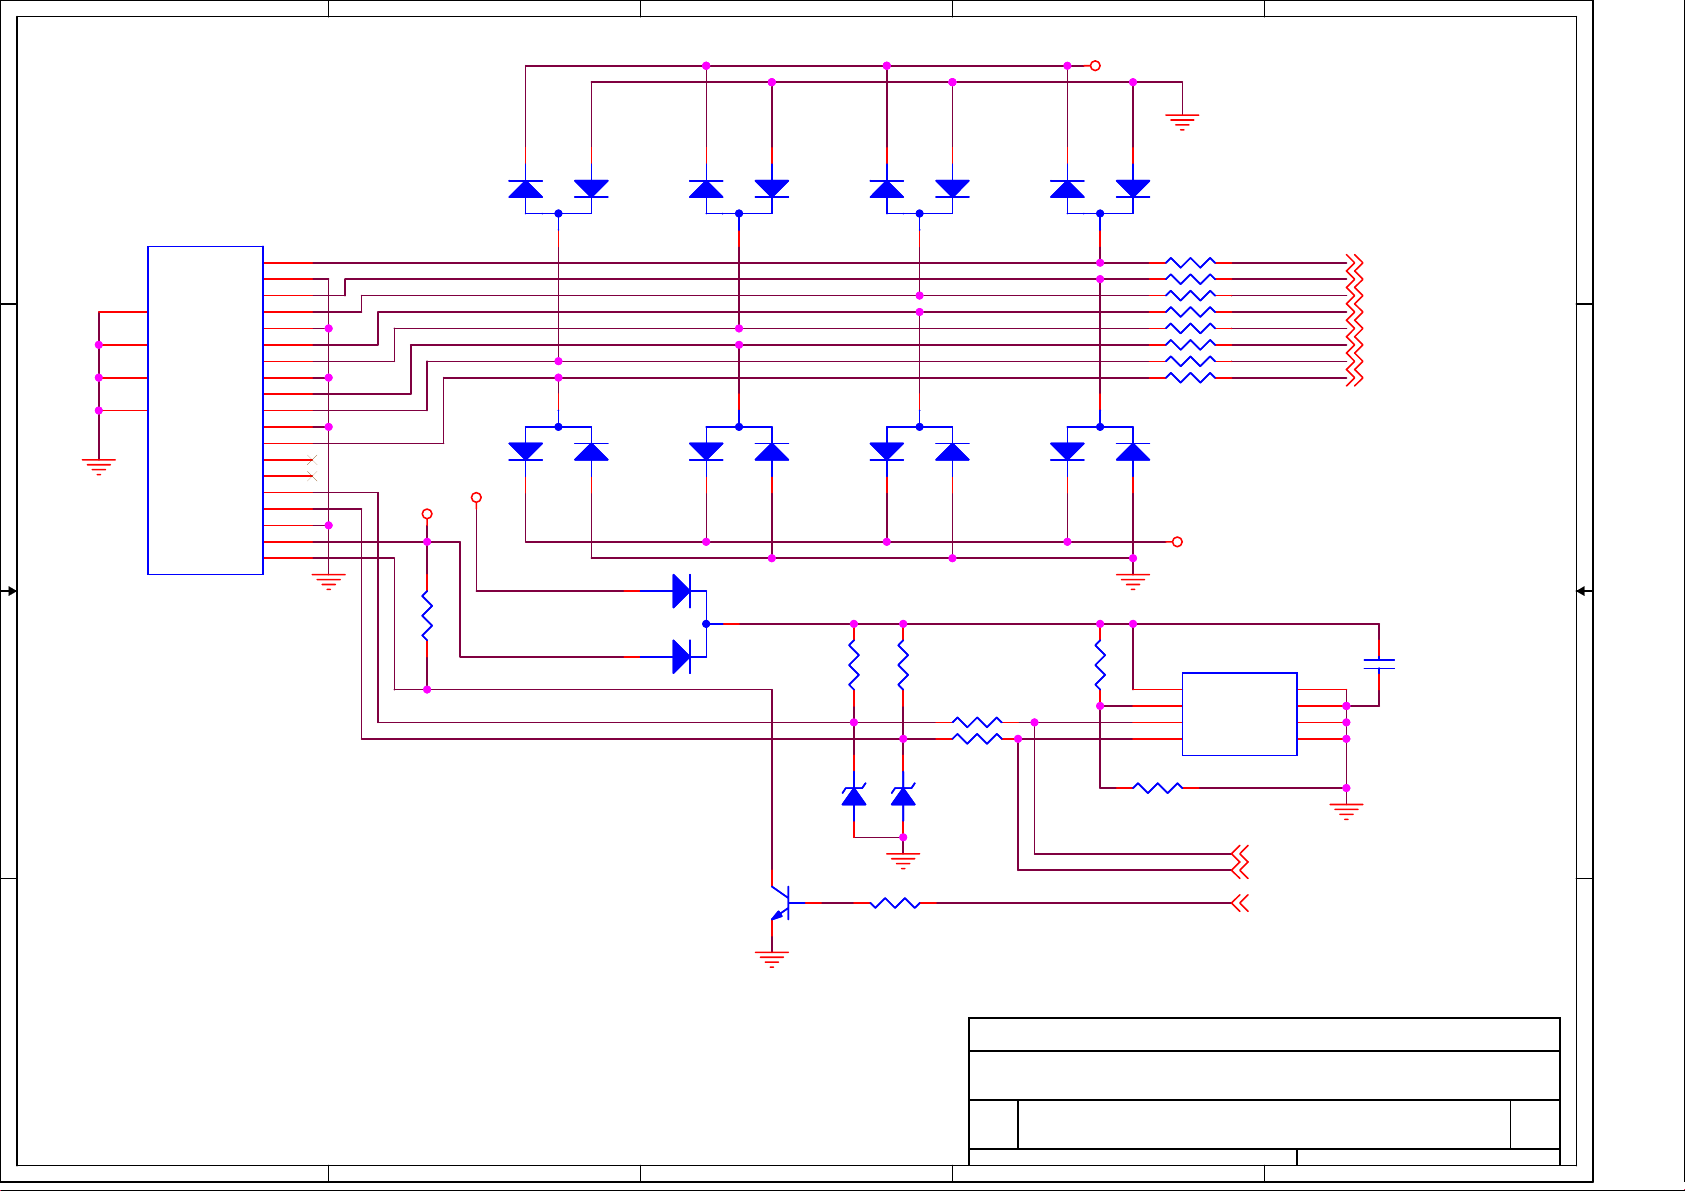The image size is (1685, 1191).
Task: Select the right zener diode
Action: tap(903, 796)
